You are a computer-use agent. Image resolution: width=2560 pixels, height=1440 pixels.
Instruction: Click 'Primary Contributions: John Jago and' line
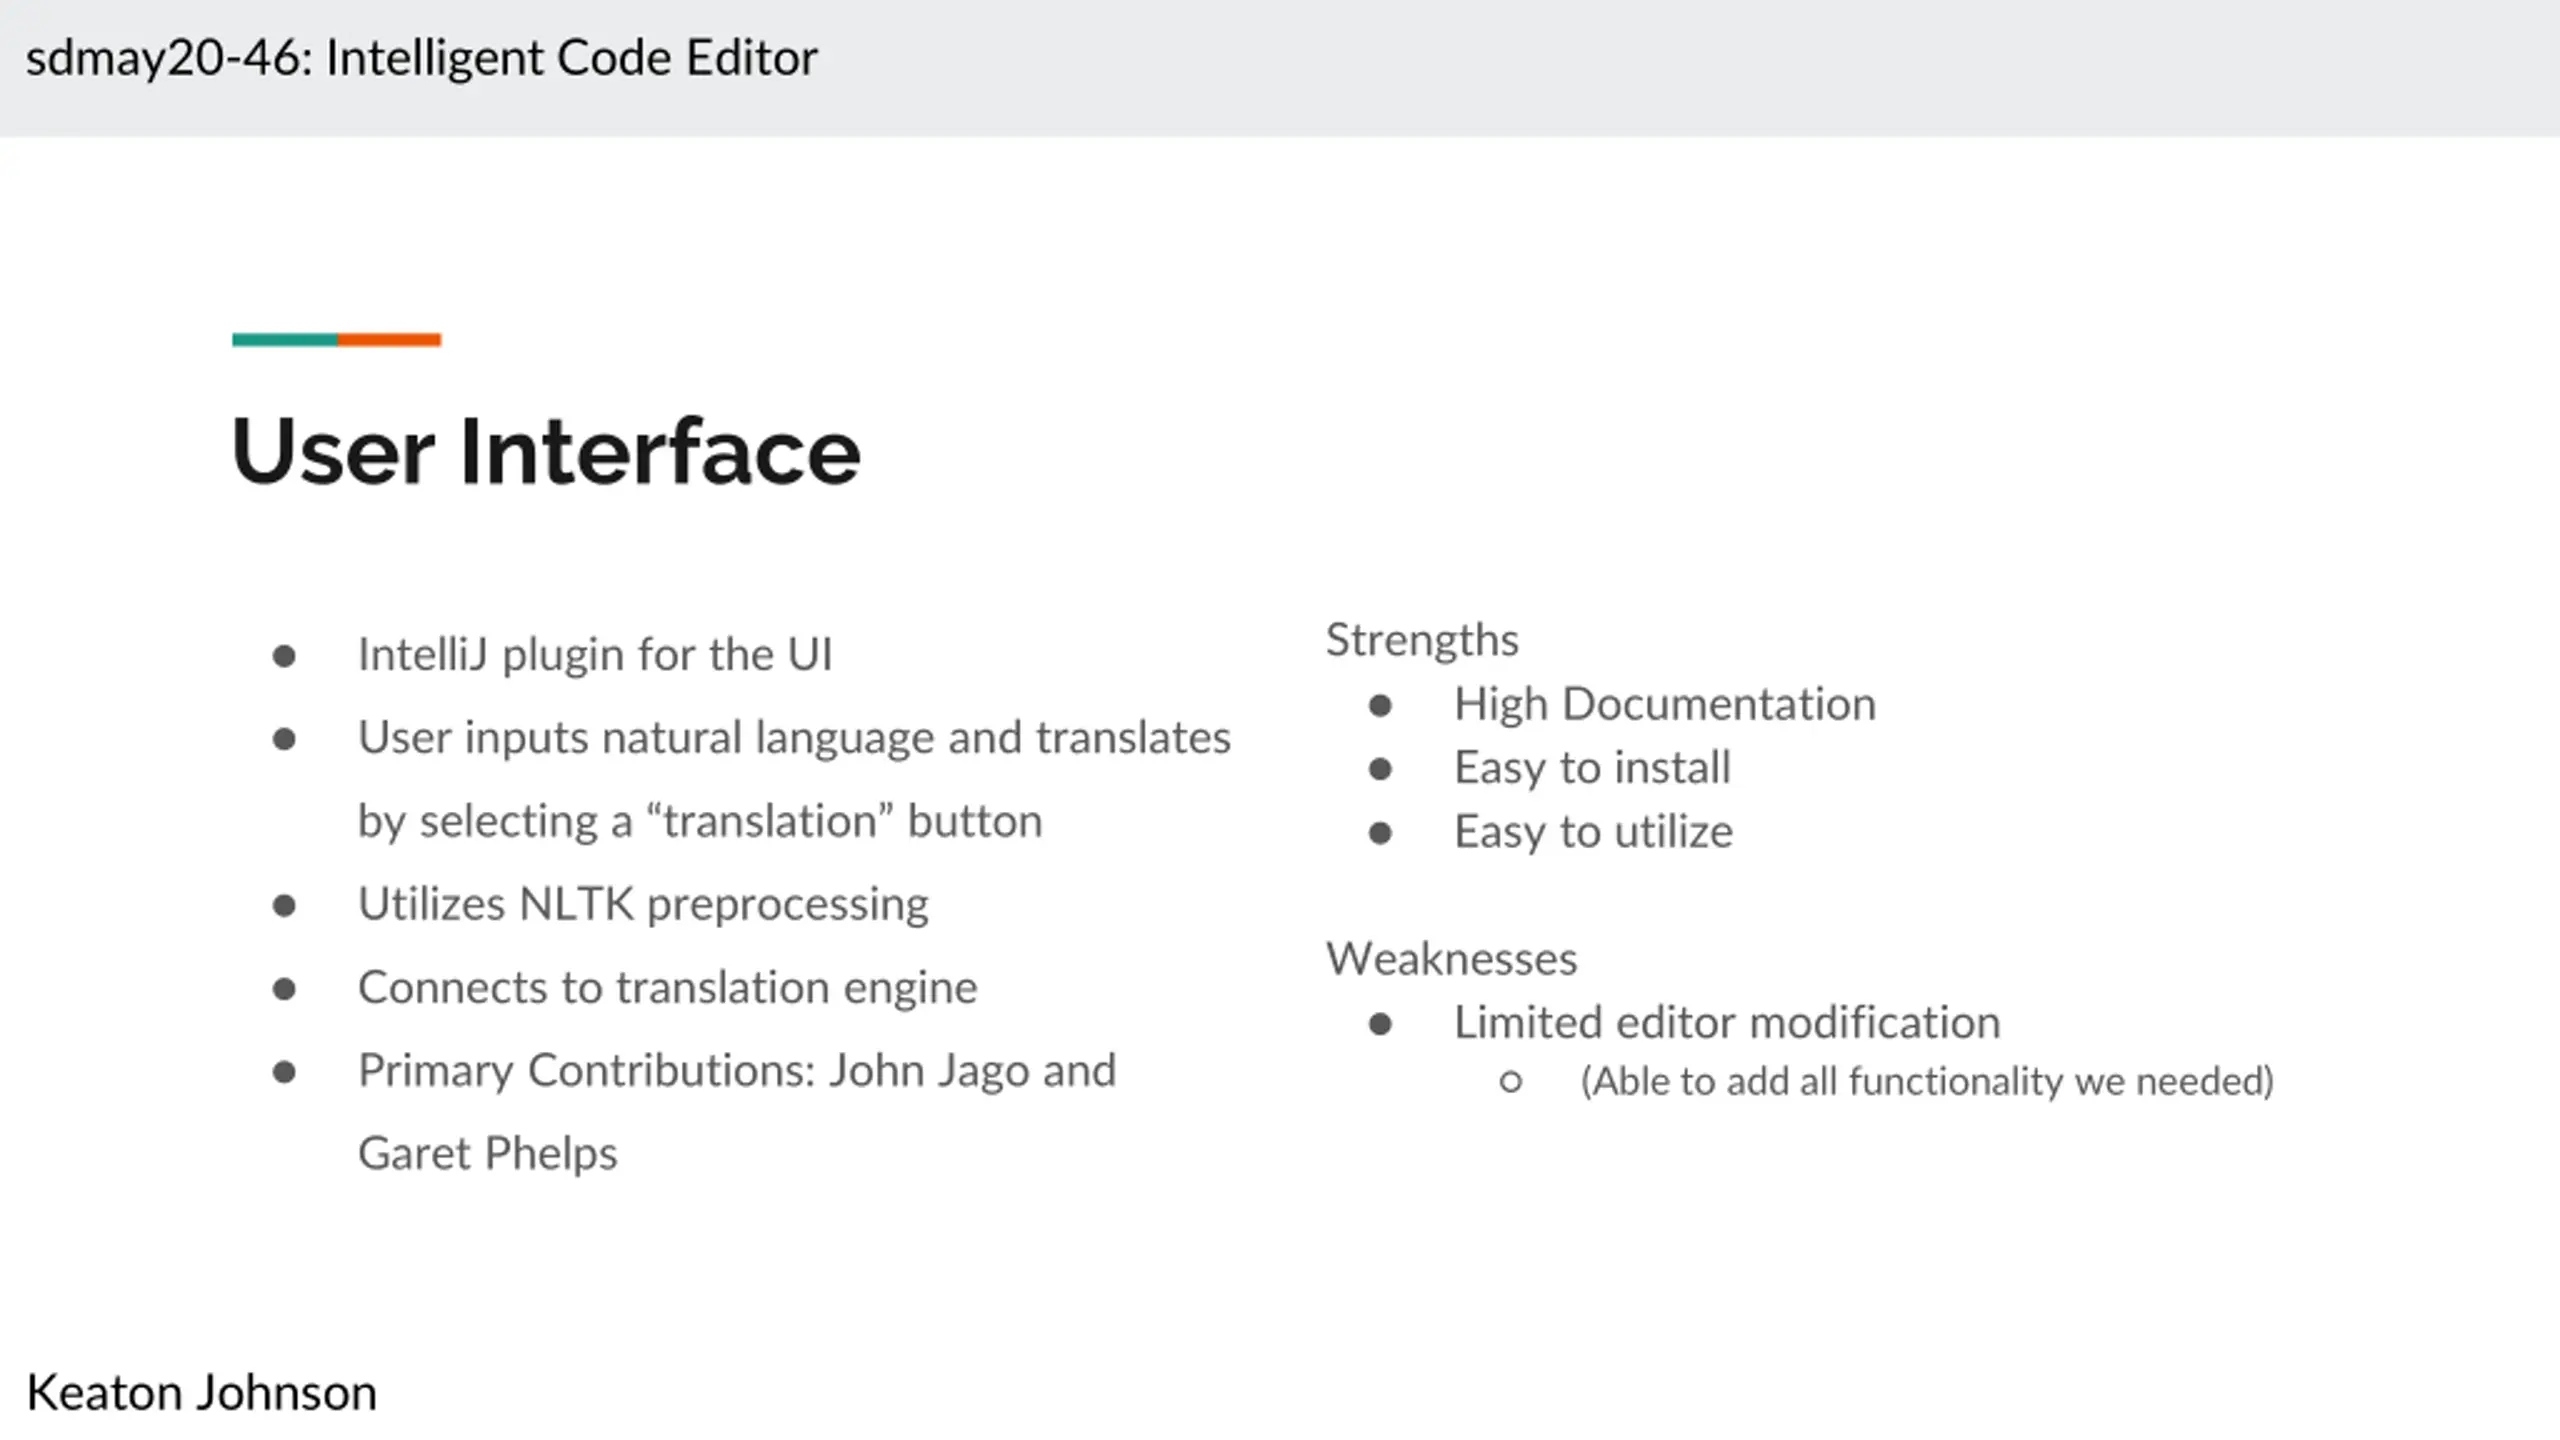click(x=737, y=1071)
